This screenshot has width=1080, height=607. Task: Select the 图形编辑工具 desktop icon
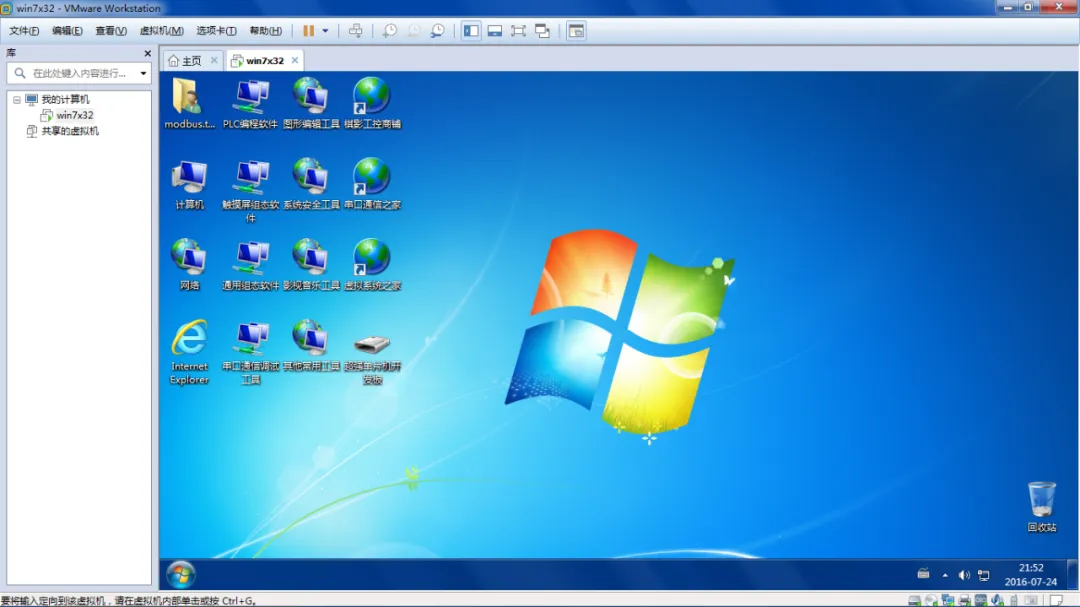(x=311, y=103)
